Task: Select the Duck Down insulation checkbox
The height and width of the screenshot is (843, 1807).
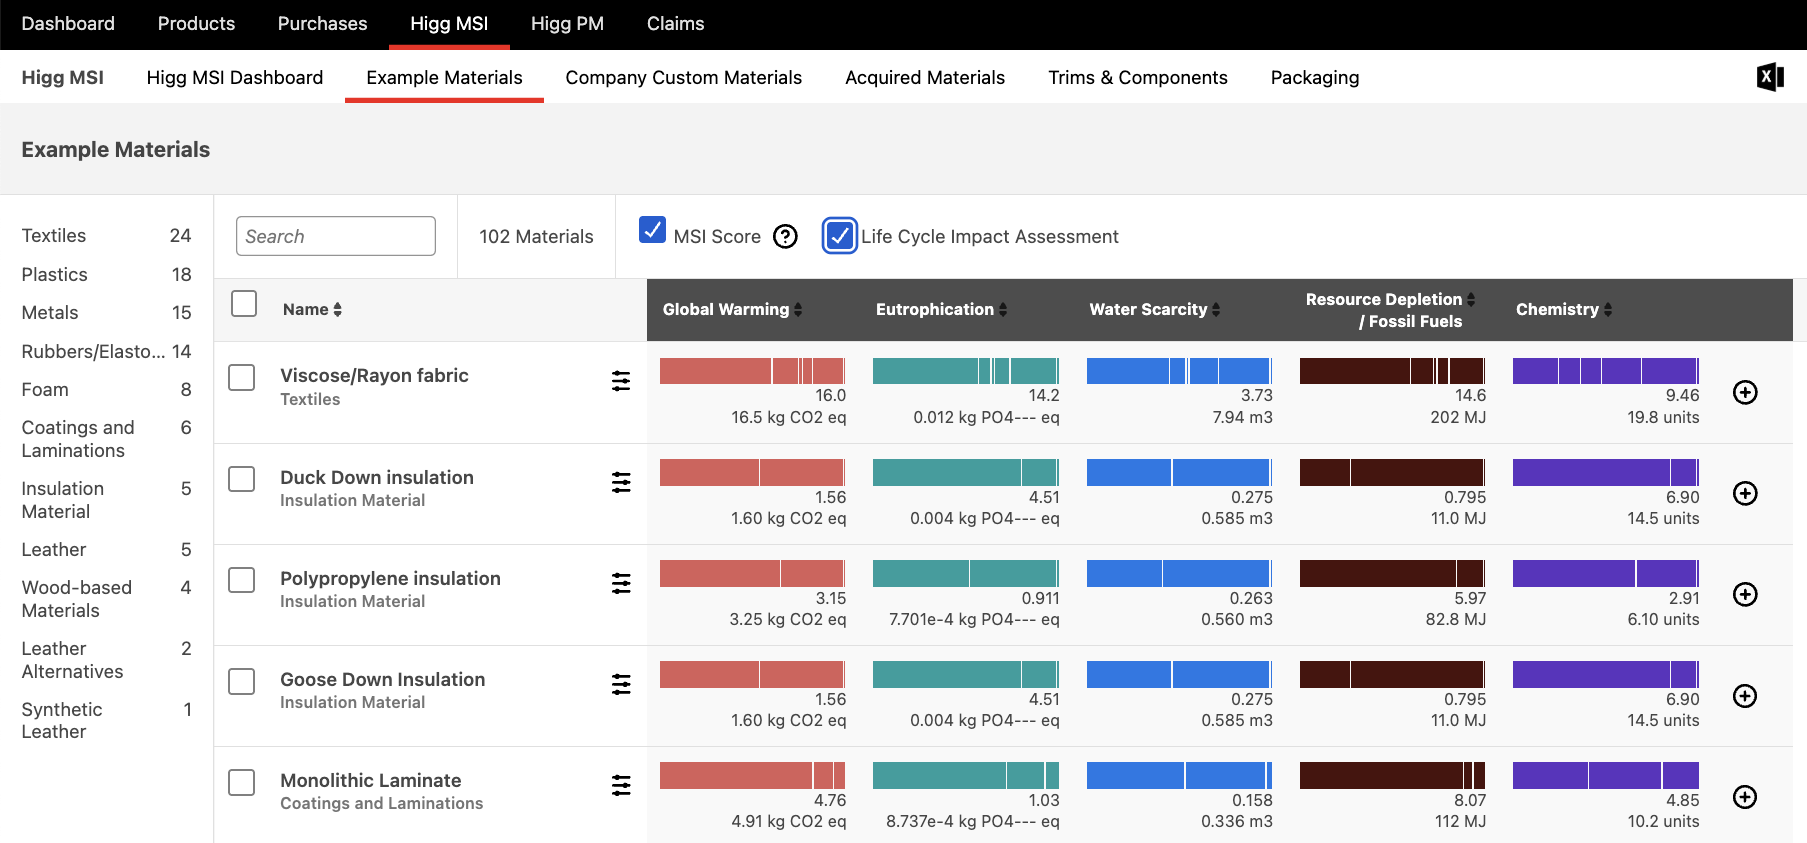Action: tap(241, 478)
